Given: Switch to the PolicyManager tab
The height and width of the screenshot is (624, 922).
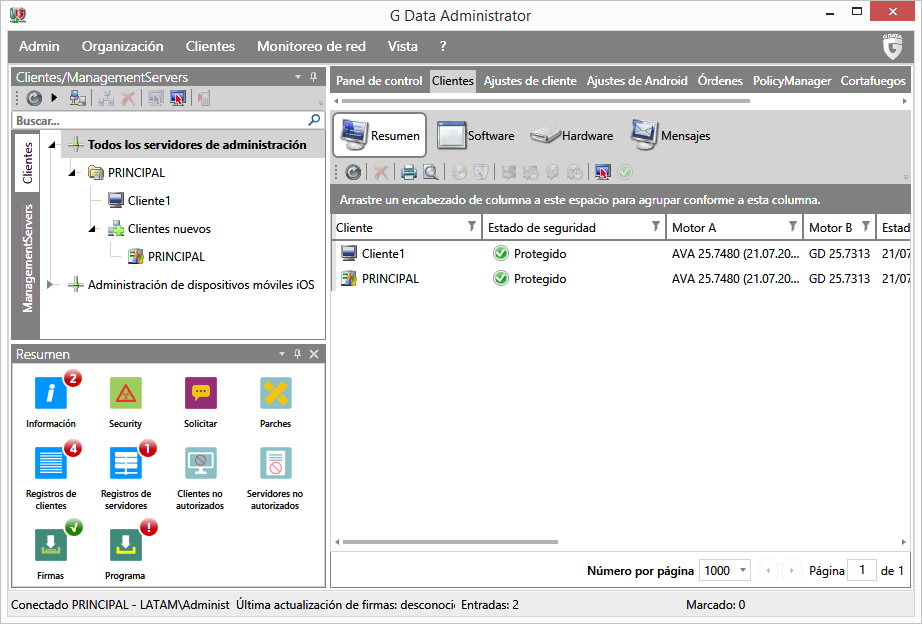Looking at the screenshot, I should (791, 81).
